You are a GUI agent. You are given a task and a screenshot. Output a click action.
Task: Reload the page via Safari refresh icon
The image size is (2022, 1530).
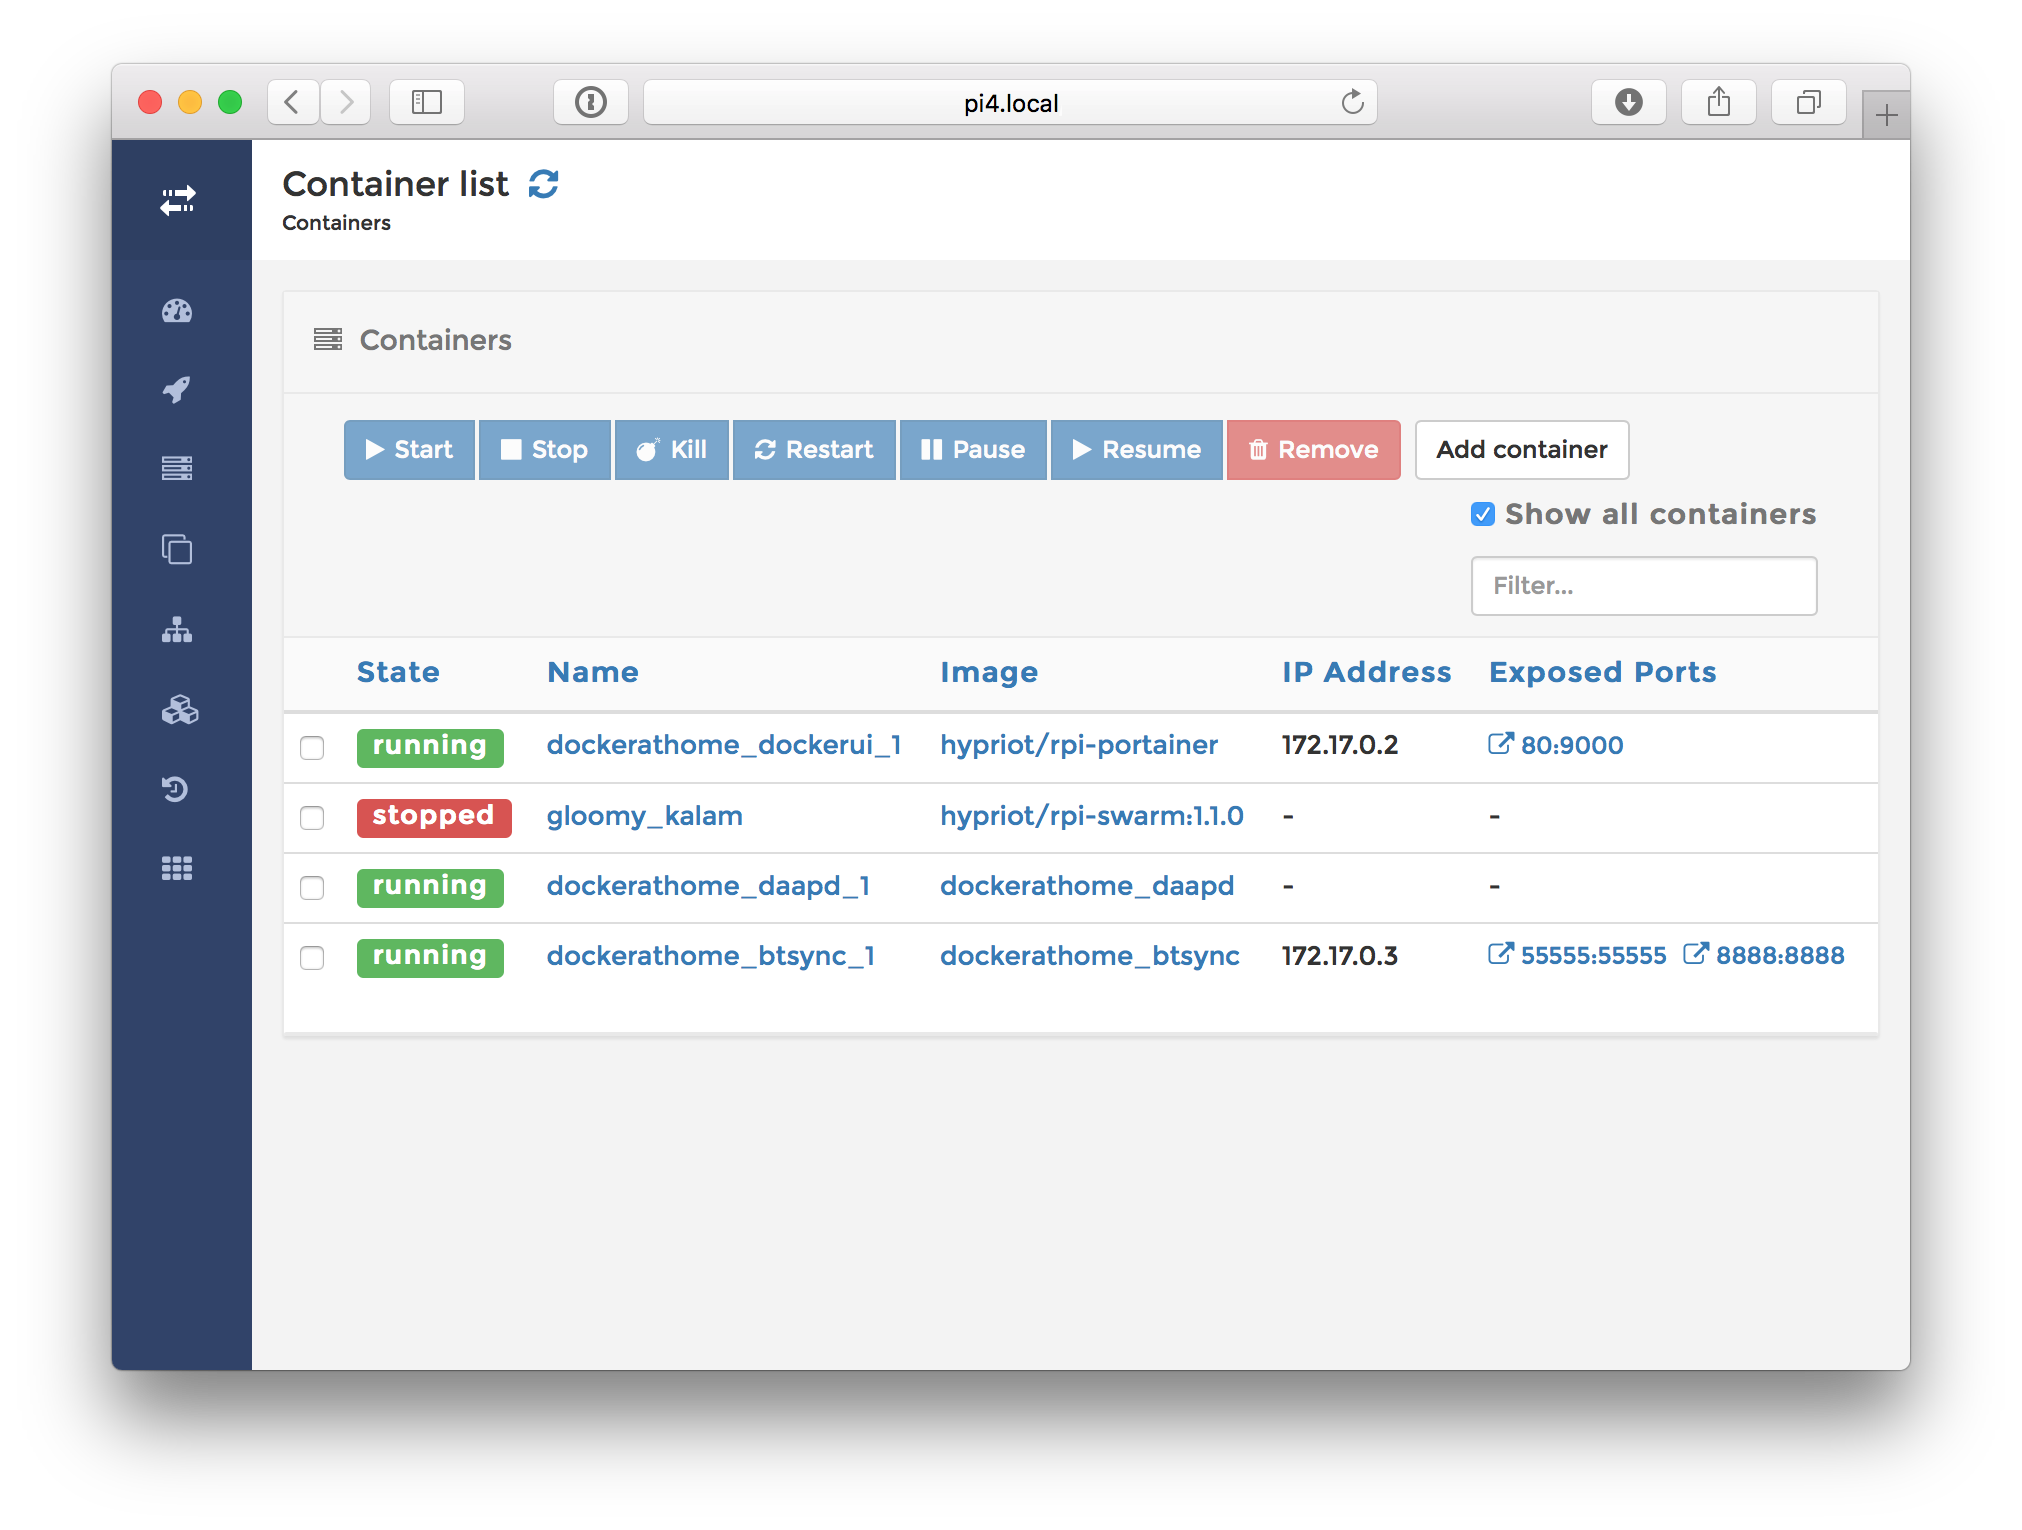pos(1353,102)
